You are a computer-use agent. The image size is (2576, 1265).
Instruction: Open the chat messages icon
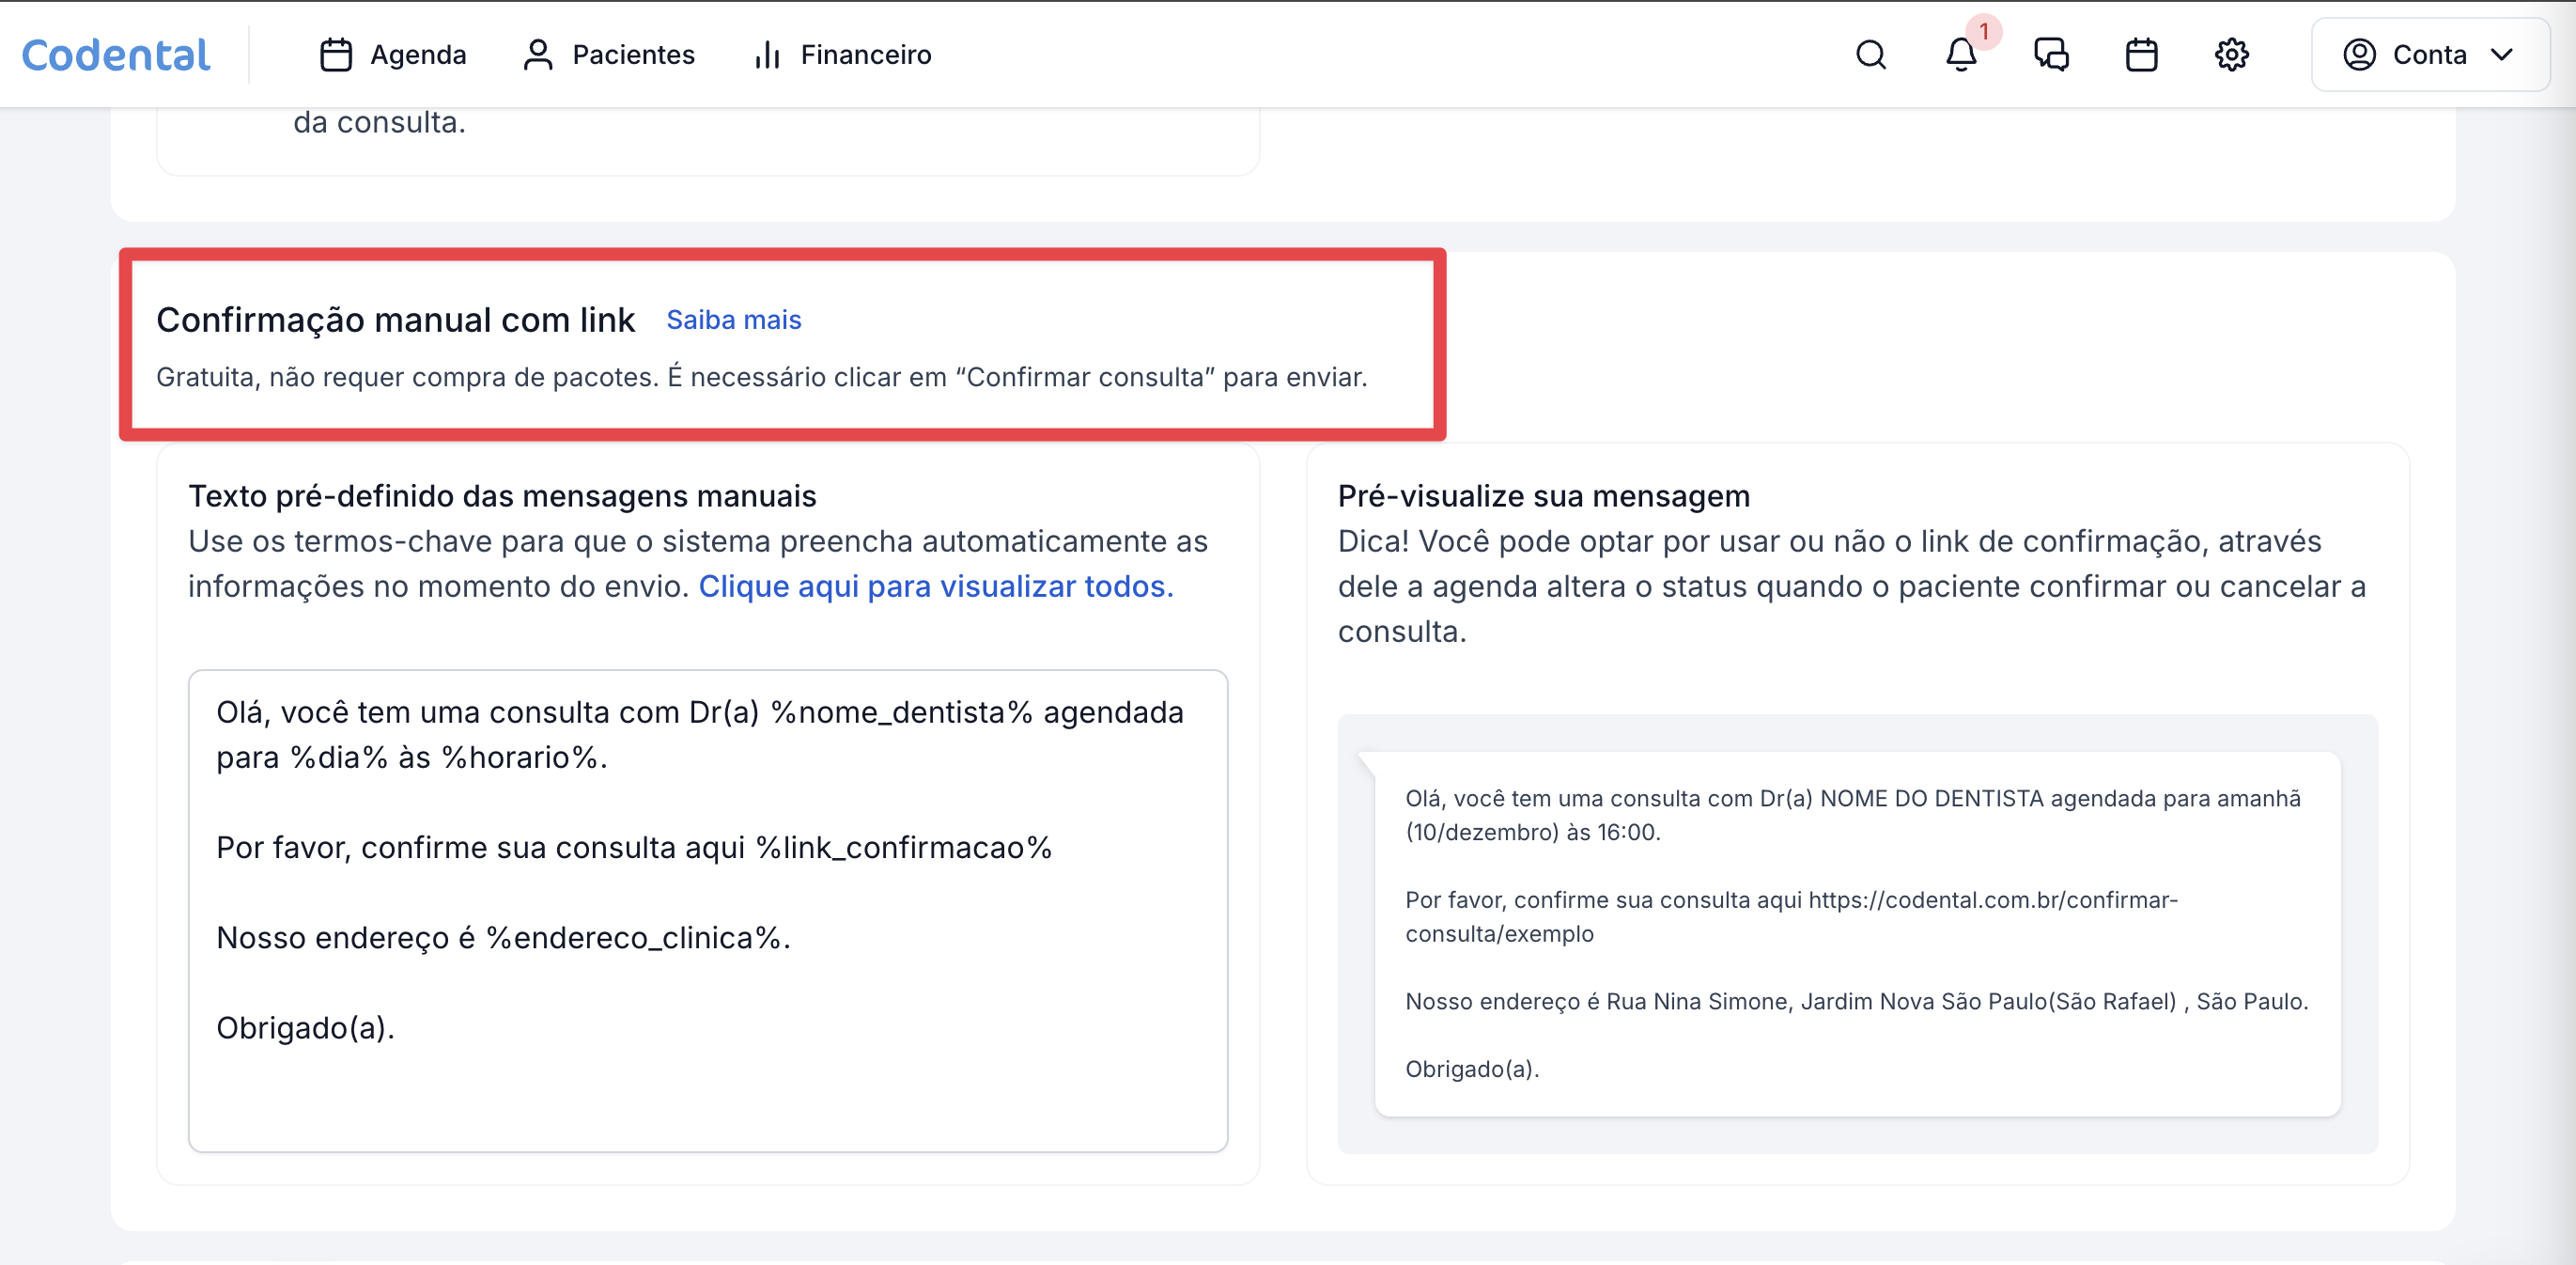2050,54
